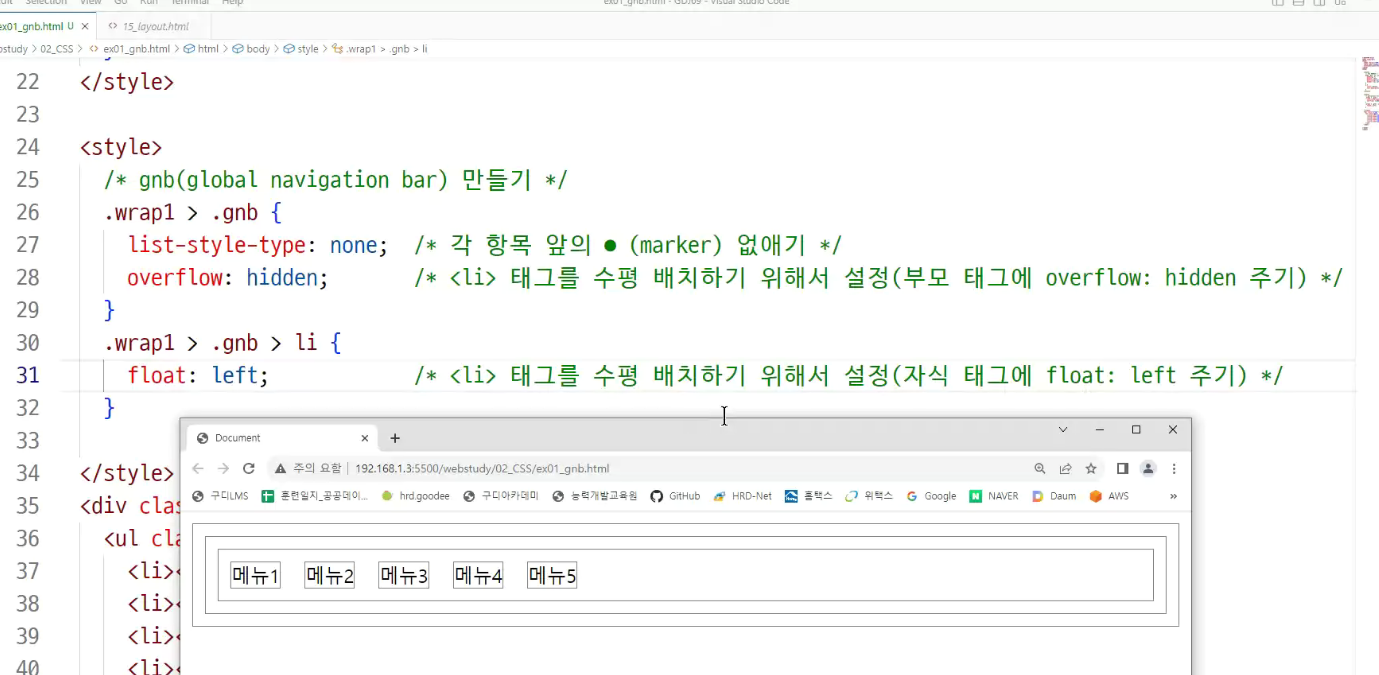Open the 02_CSS breadcrumb
Image resolution: width=1379 pixels, height=675 pixels.
[x=59, y=48]
